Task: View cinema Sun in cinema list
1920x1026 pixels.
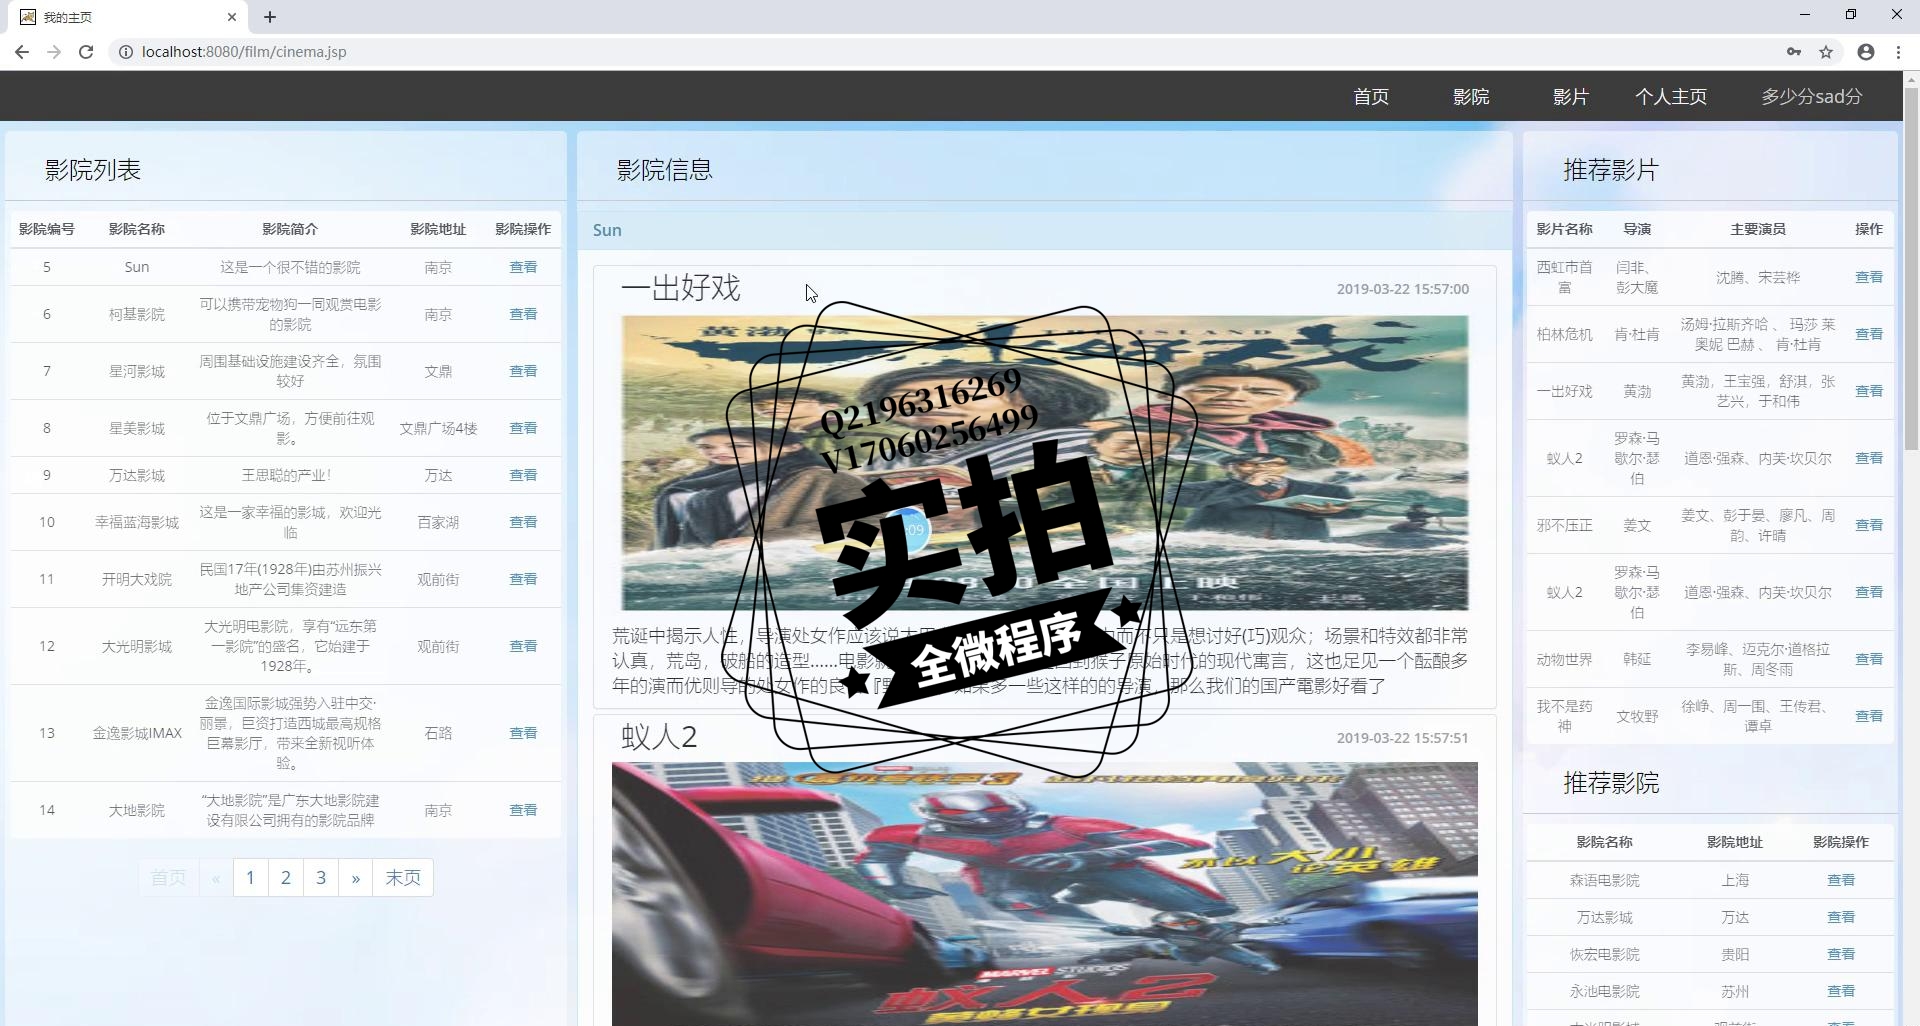Action: (523, 267)
